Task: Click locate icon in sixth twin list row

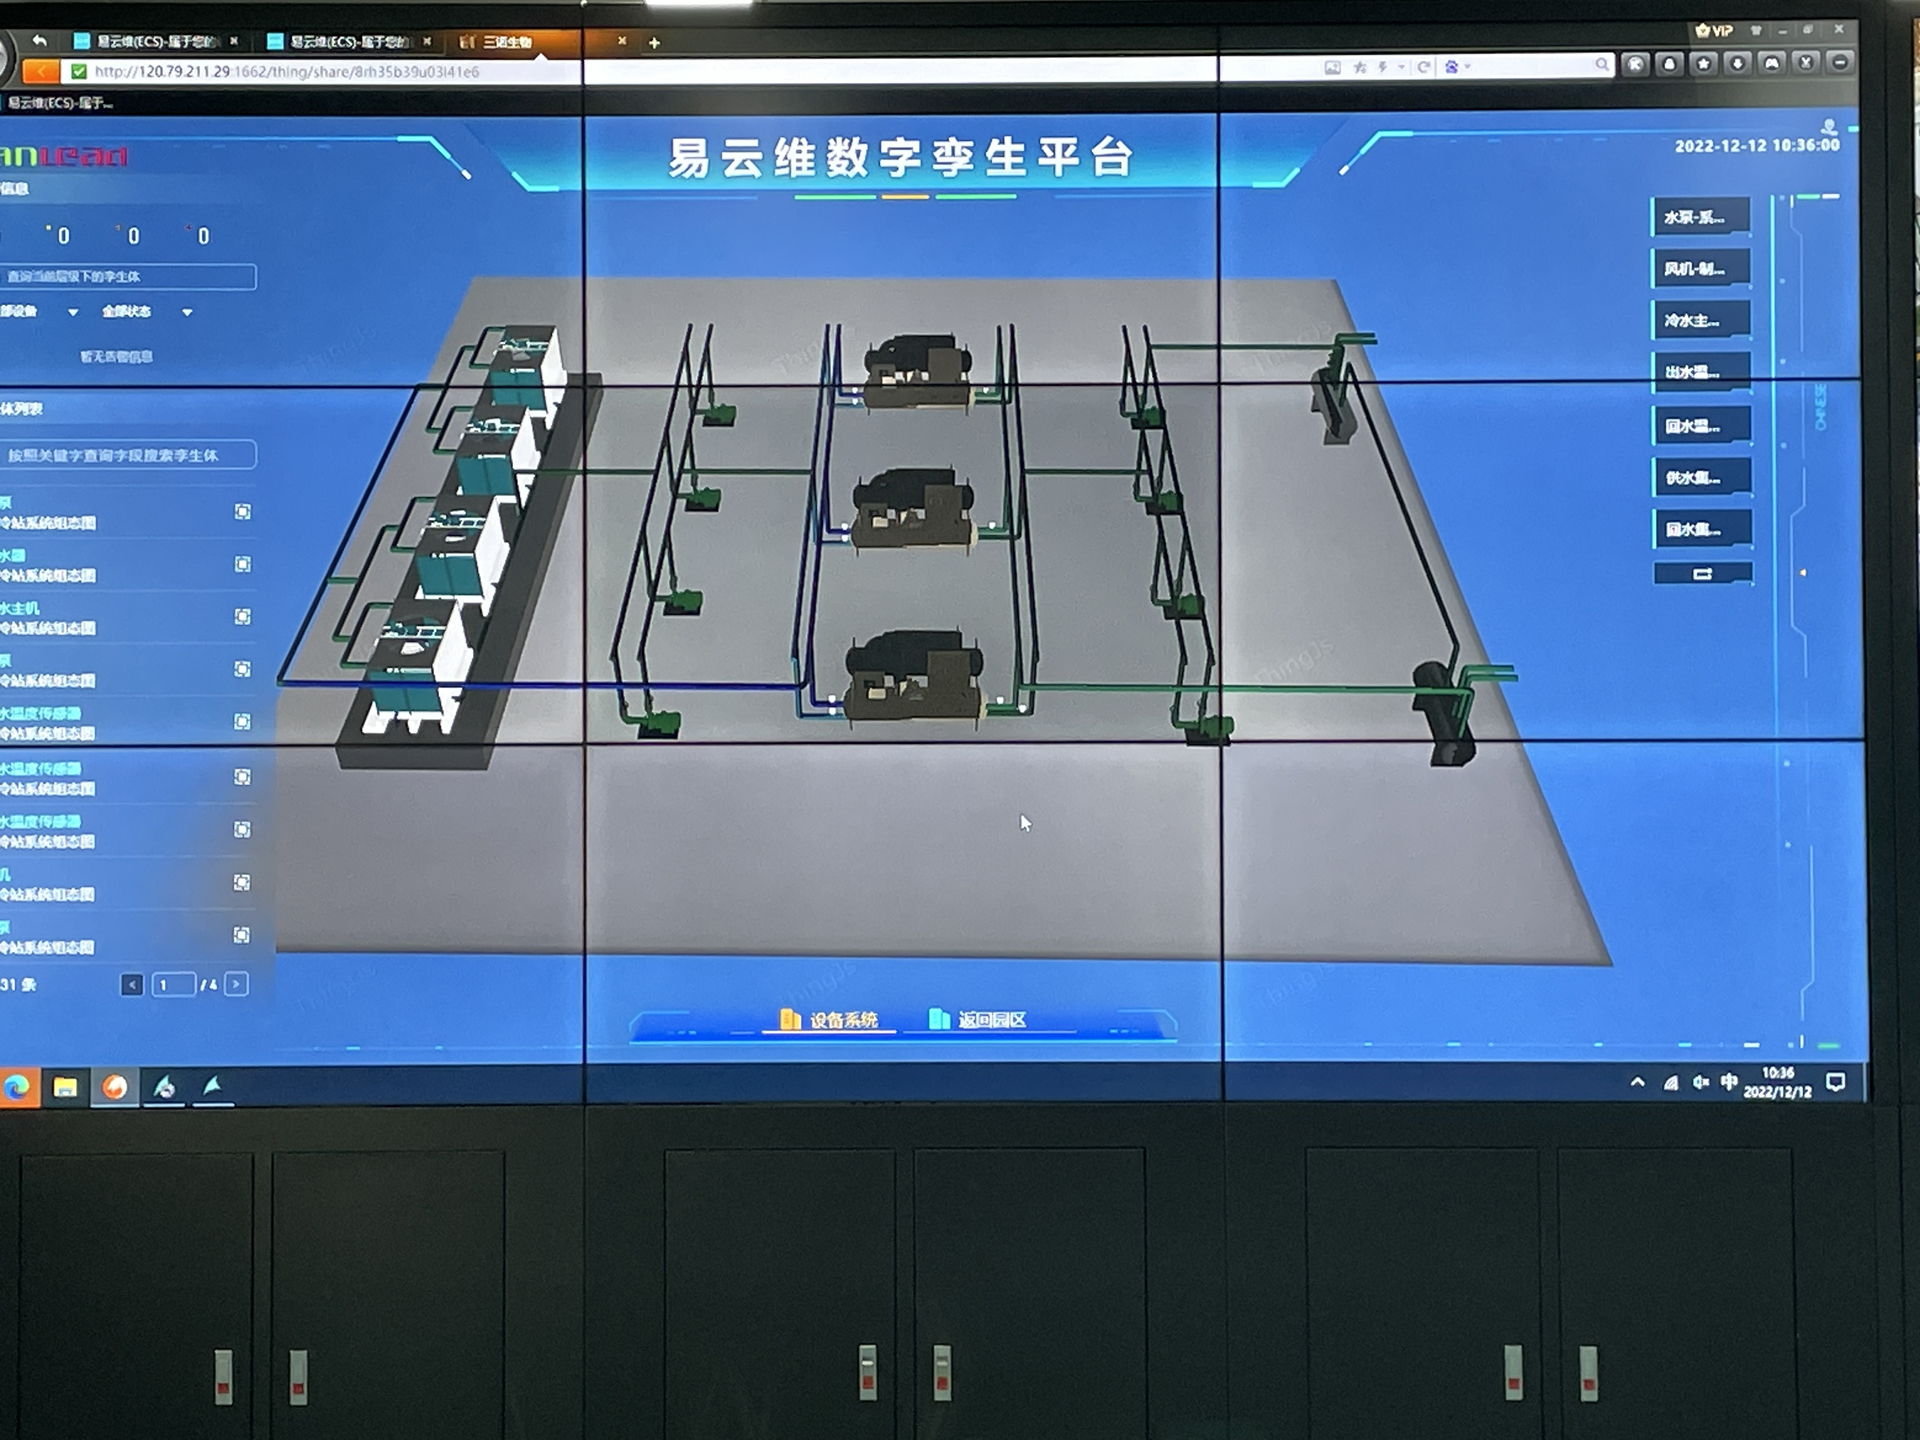Action: [242, 777]
